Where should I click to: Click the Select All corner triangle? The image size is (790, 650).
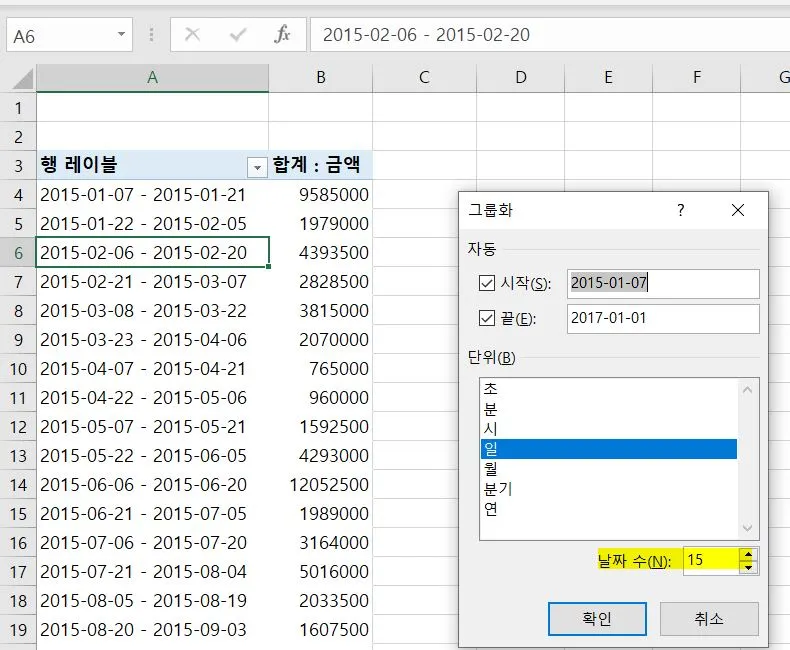click(x=22, y=79)
